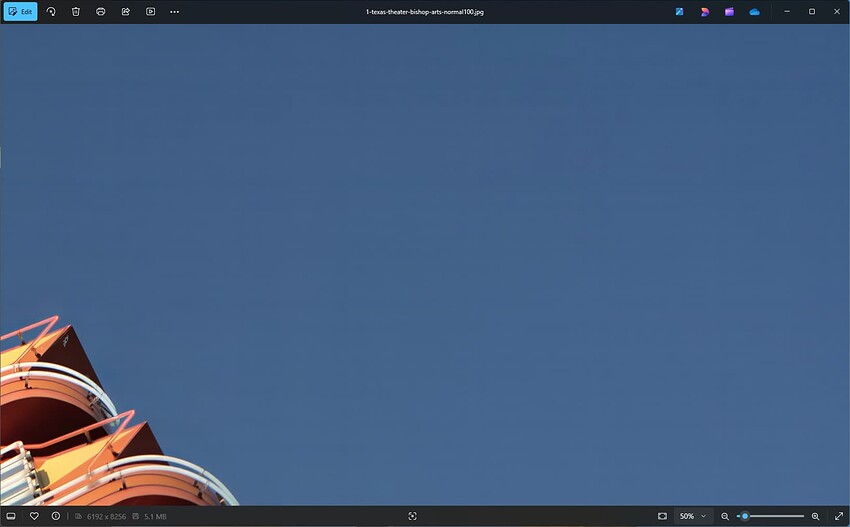Expand the 50% zoom level dropdown
The height and width of the screenshot is (527, 850).
[x=692, y=516]
